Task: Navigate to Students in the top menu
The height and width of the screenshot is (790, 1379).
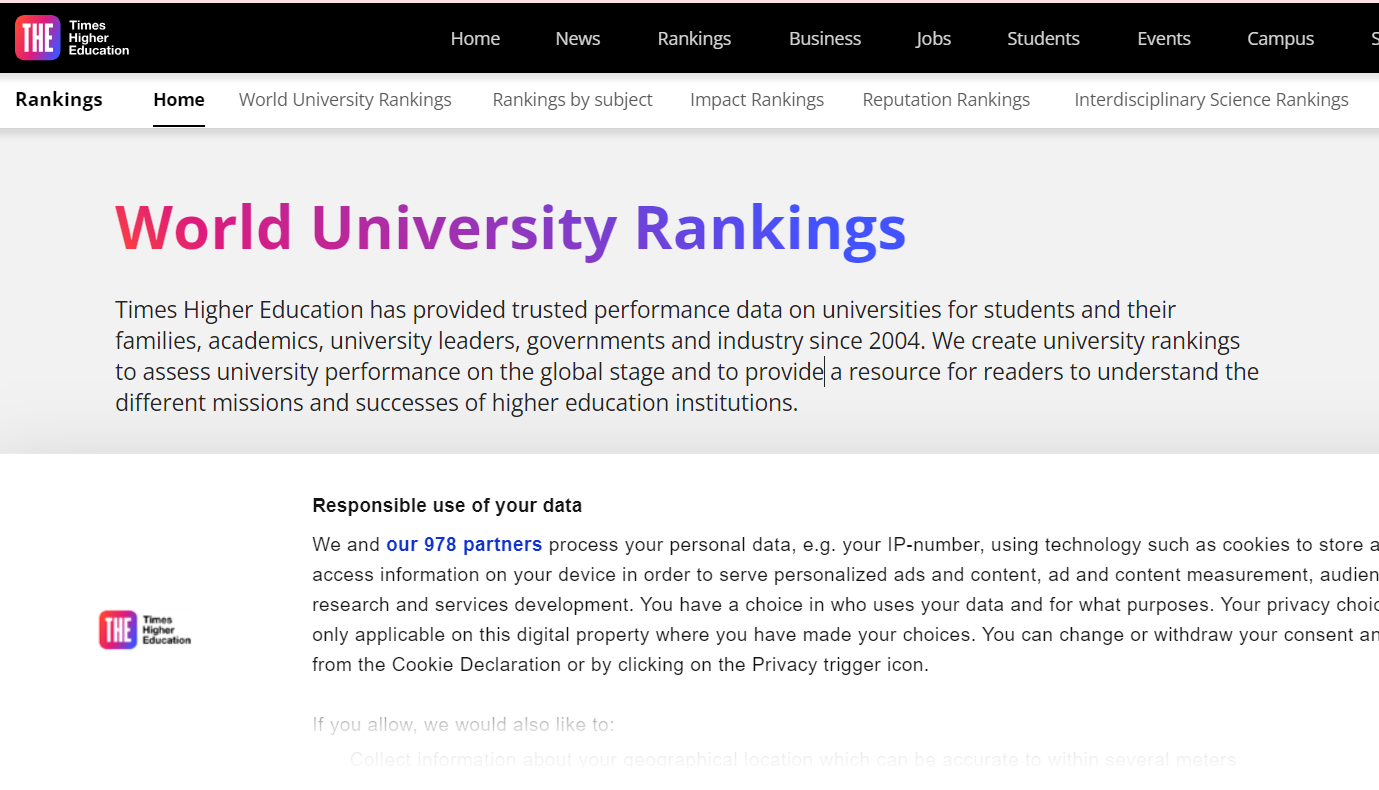Action: click(1043, 39)
